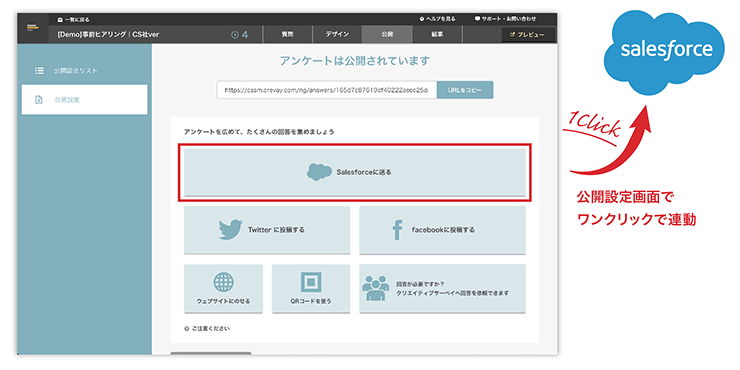The height and width of the screenshot is (370, 740).
Task: Click the question count 4 indicator
Action: [x=240, y=34]
